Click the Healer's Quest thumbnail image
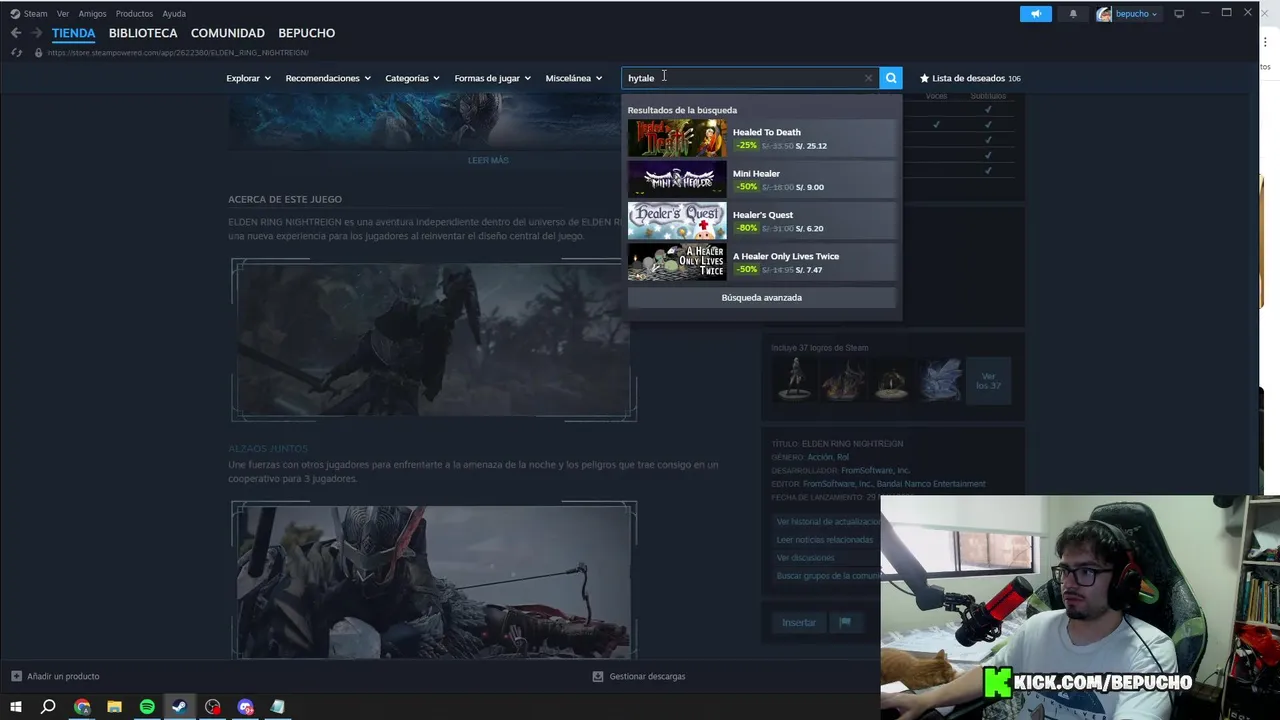Screen dimensions: 1280x720 [677, 221]
